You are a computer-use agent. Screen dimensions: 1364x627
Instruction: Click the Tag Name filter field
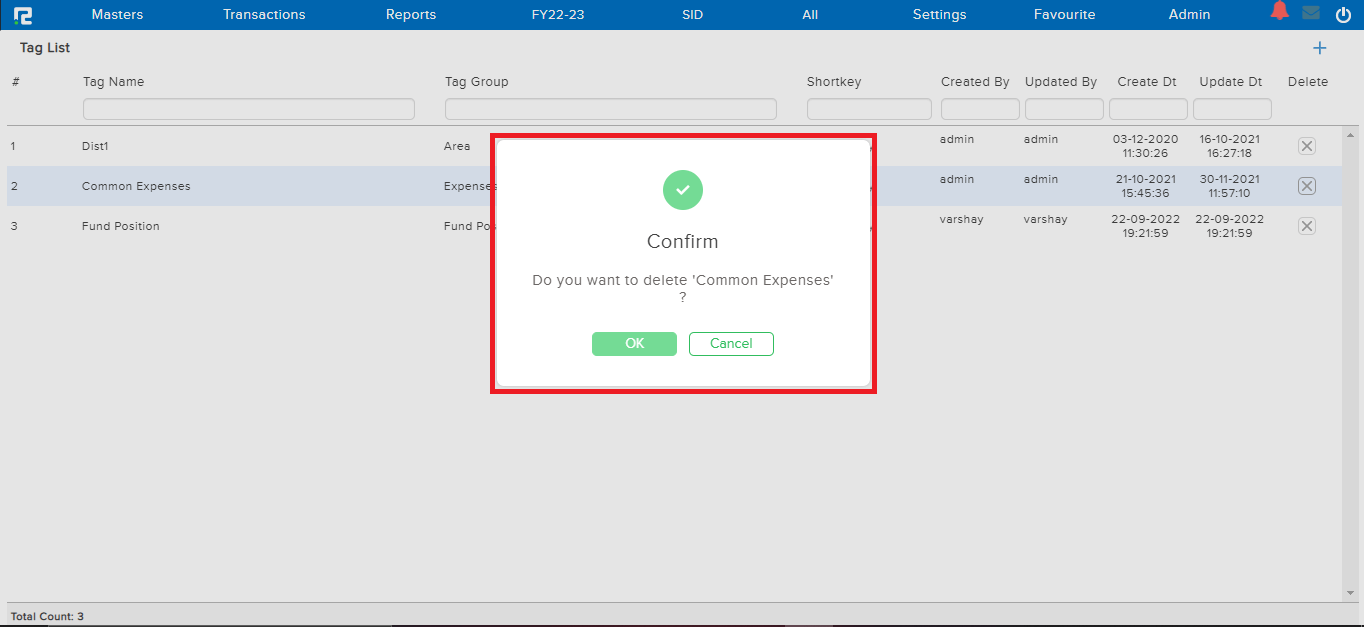248,109
